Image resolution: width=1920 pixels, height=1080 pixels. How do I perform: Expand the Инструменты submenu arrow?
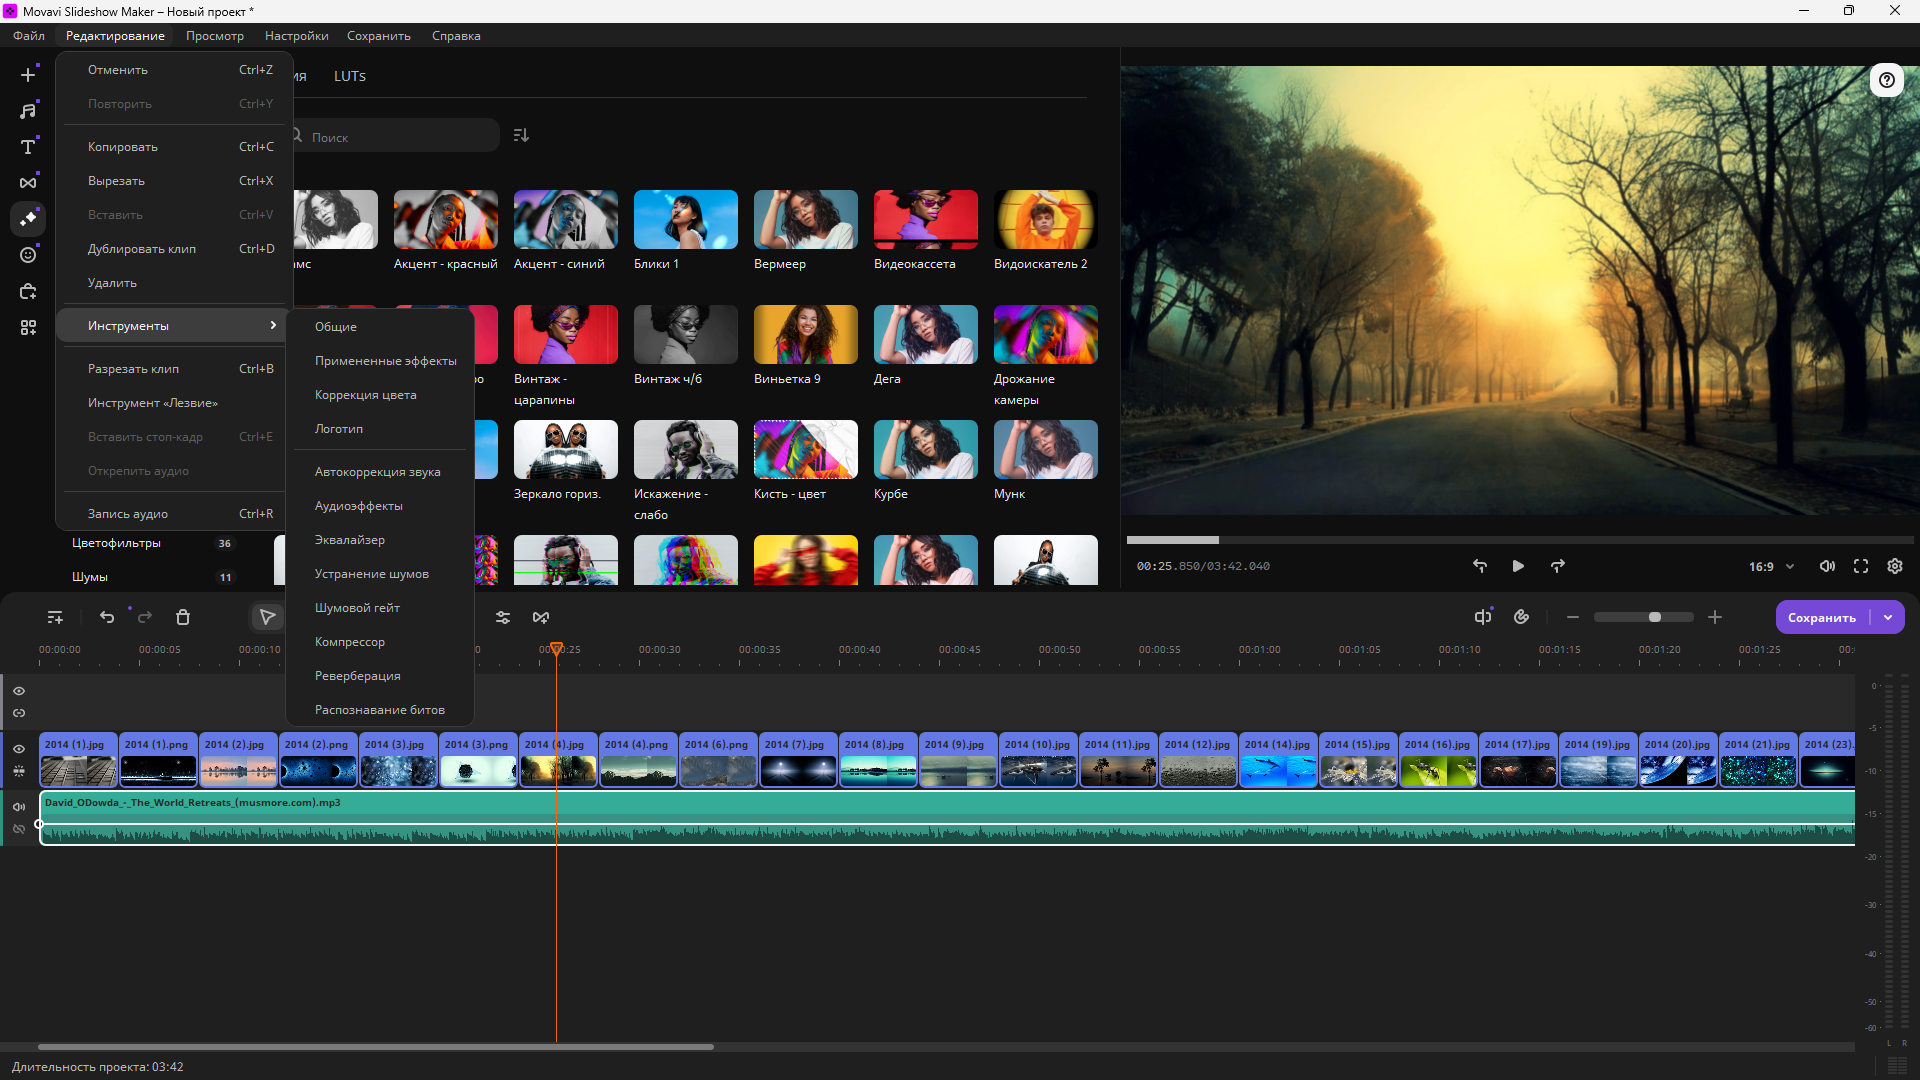click(273, 326)
